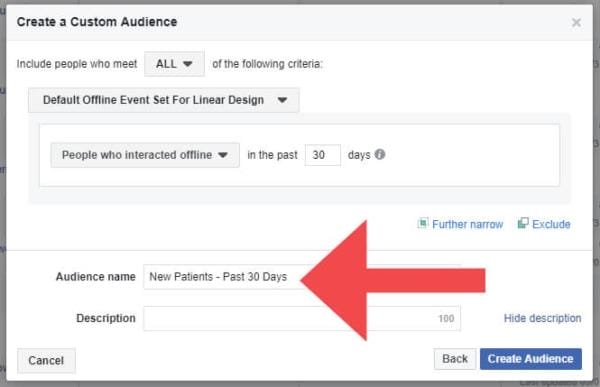Image resolution: width=600 pixels, height=387 pixels.
Task: Close the Create a Custom Audience dialog
Action: coord(576,23)
